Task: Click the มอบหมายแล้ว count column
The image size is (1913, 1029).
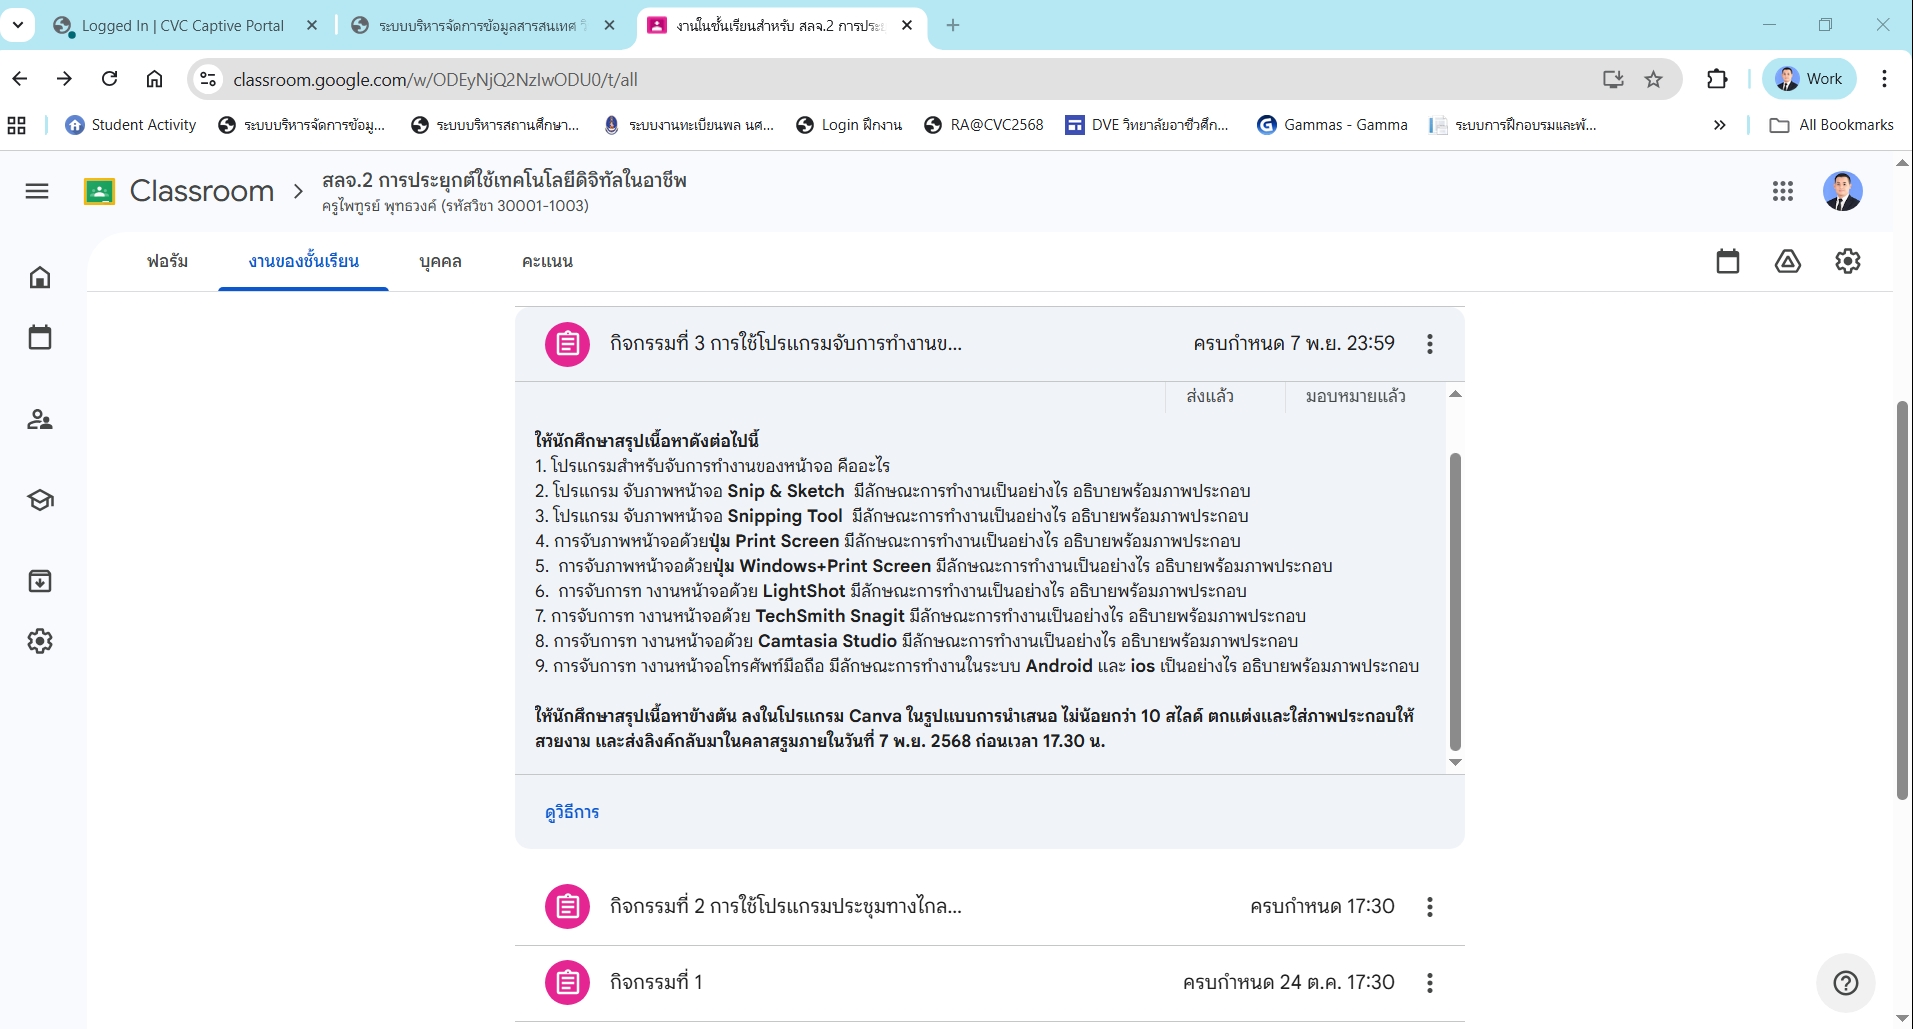Action: 1355,397
